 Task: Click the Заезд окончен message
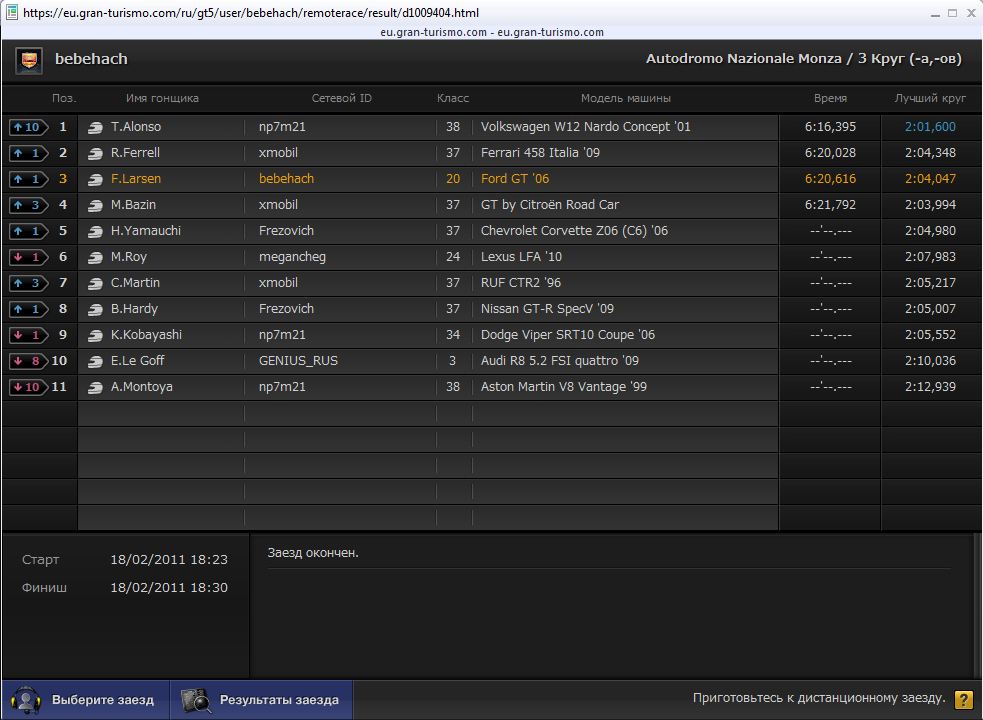coord(313,553)
